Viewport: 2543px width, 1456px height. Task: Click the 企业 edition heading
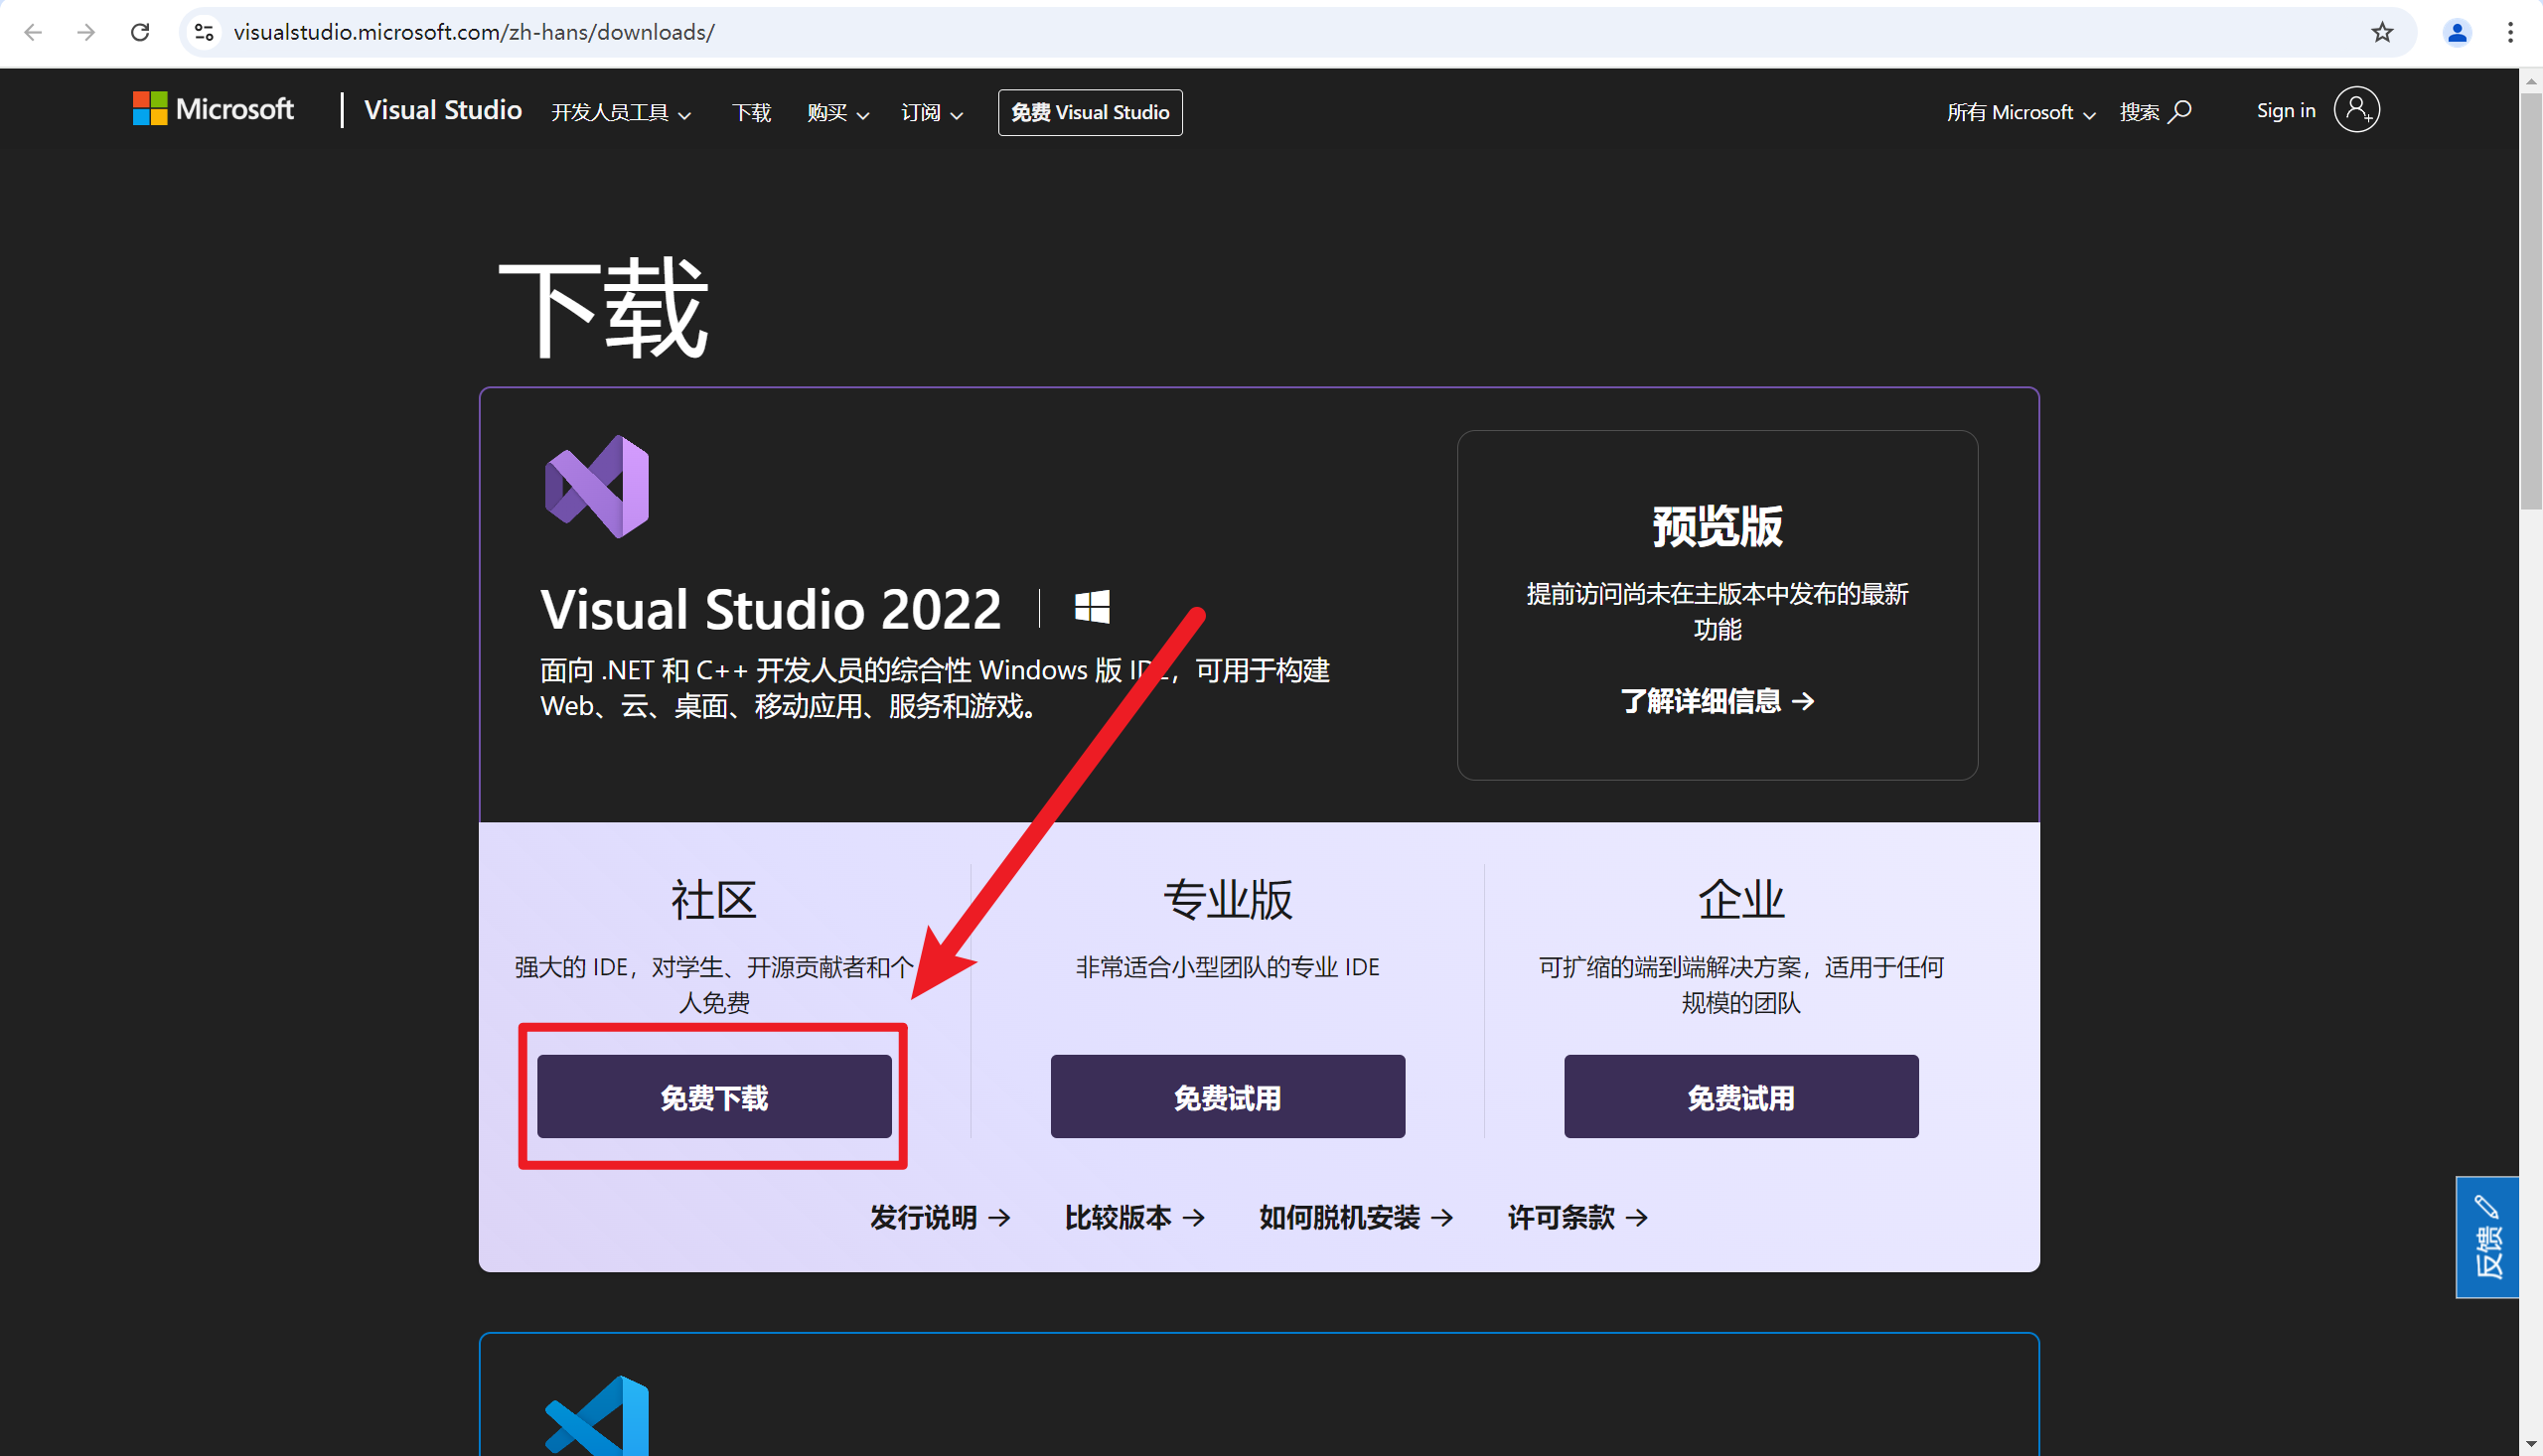pyautogui.click(x=1741, y=900)
